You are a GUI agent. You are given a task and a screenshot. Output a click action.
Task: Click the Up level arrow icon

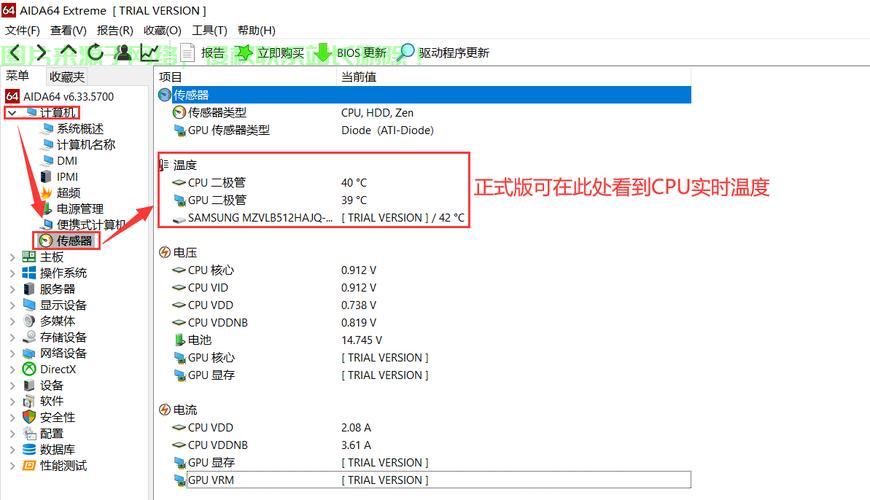point(68,52)
